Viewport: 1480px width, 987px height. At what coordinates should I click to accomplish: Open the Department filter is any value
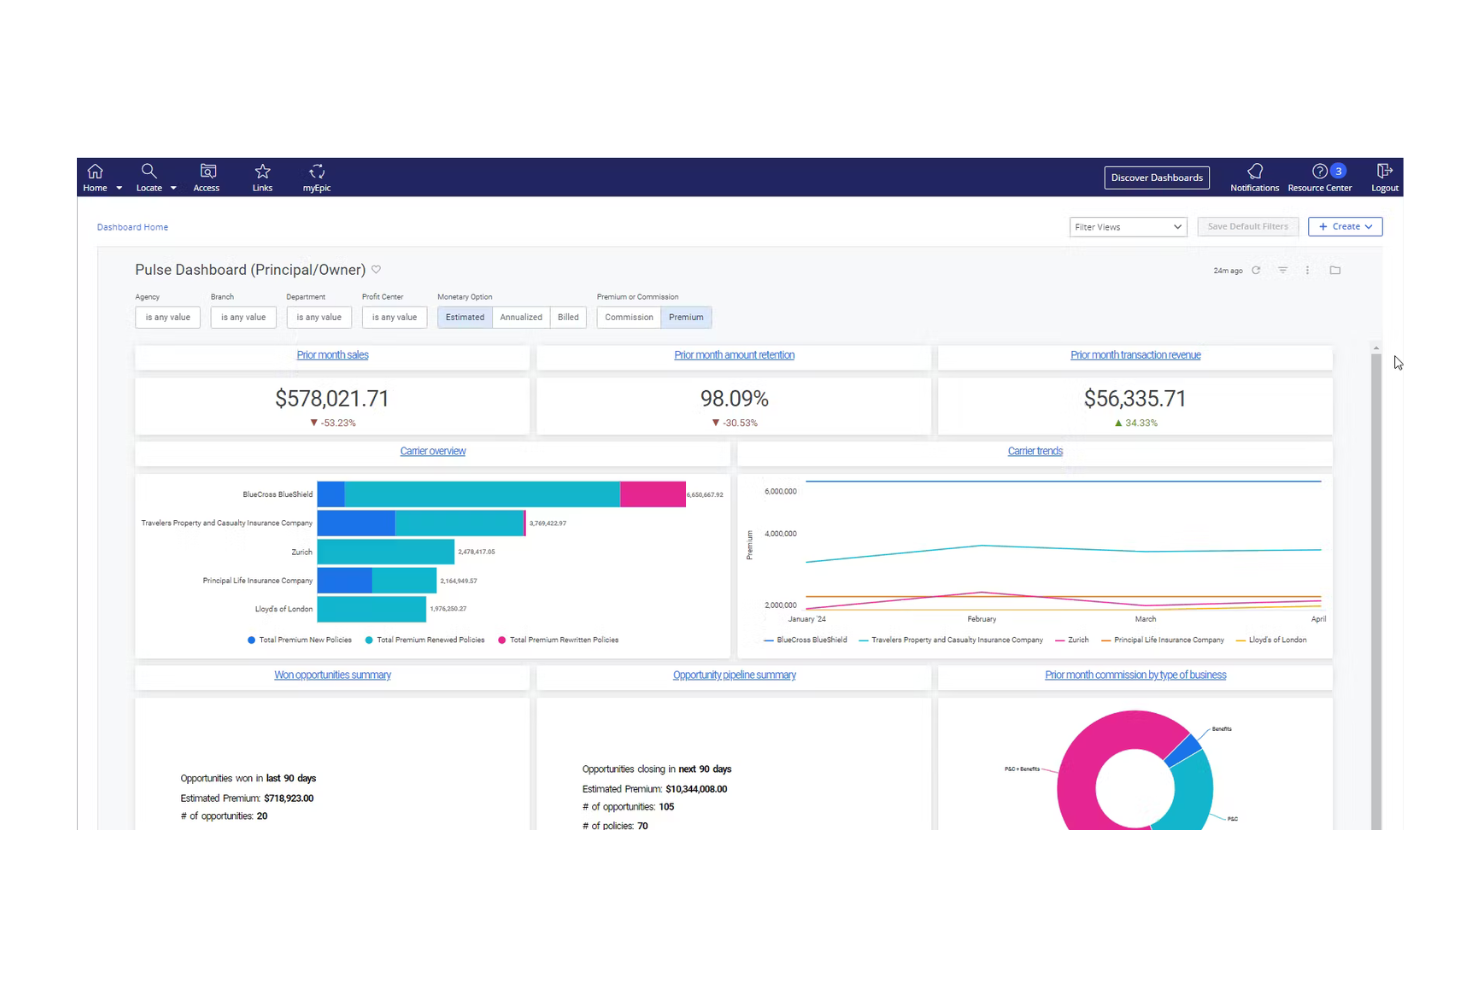coord(319,317)
